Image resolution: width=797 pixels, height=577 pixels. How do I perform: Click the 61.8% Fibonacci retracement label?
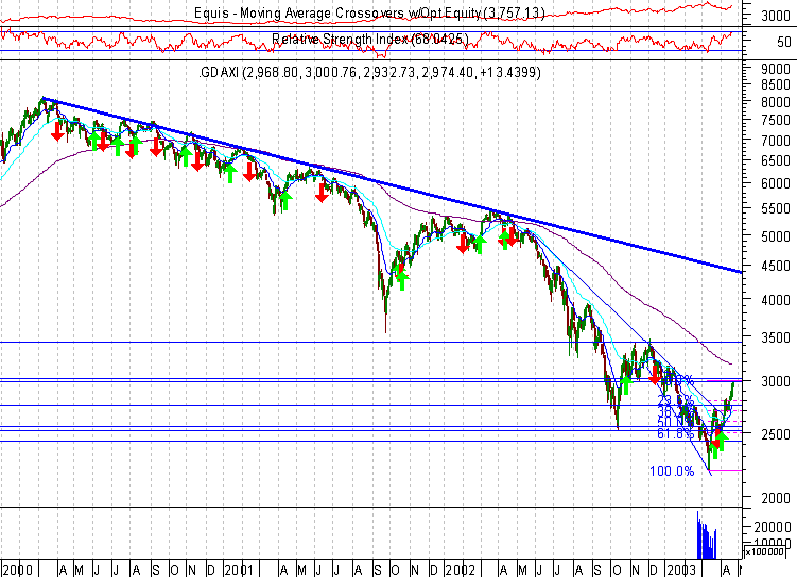(x=675, y=433)
